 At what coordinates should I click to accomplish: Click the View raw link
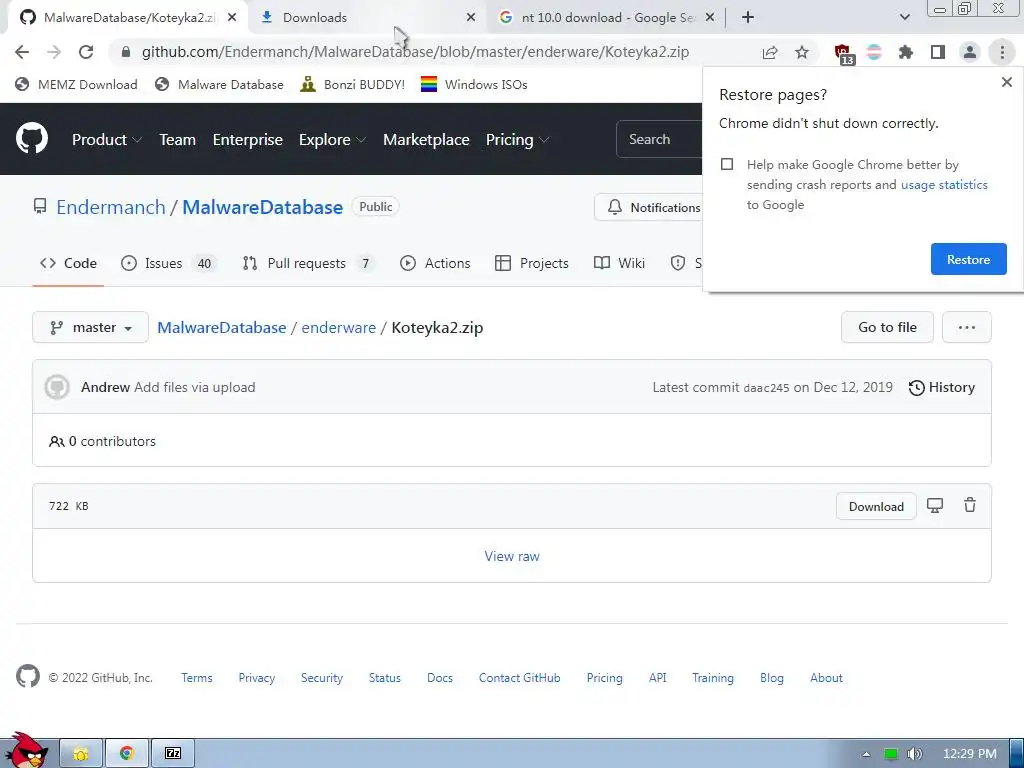[x=512, y=556]
